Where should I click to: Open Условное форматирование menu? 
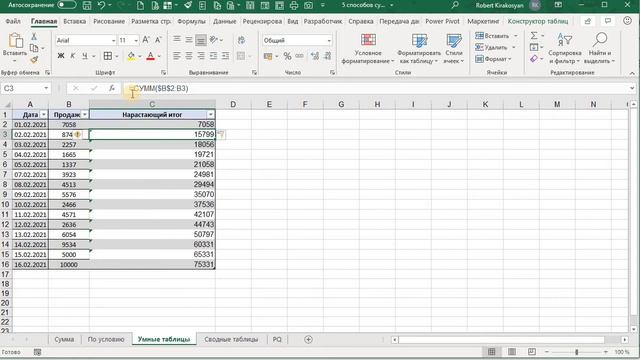(x=368, y=49)
